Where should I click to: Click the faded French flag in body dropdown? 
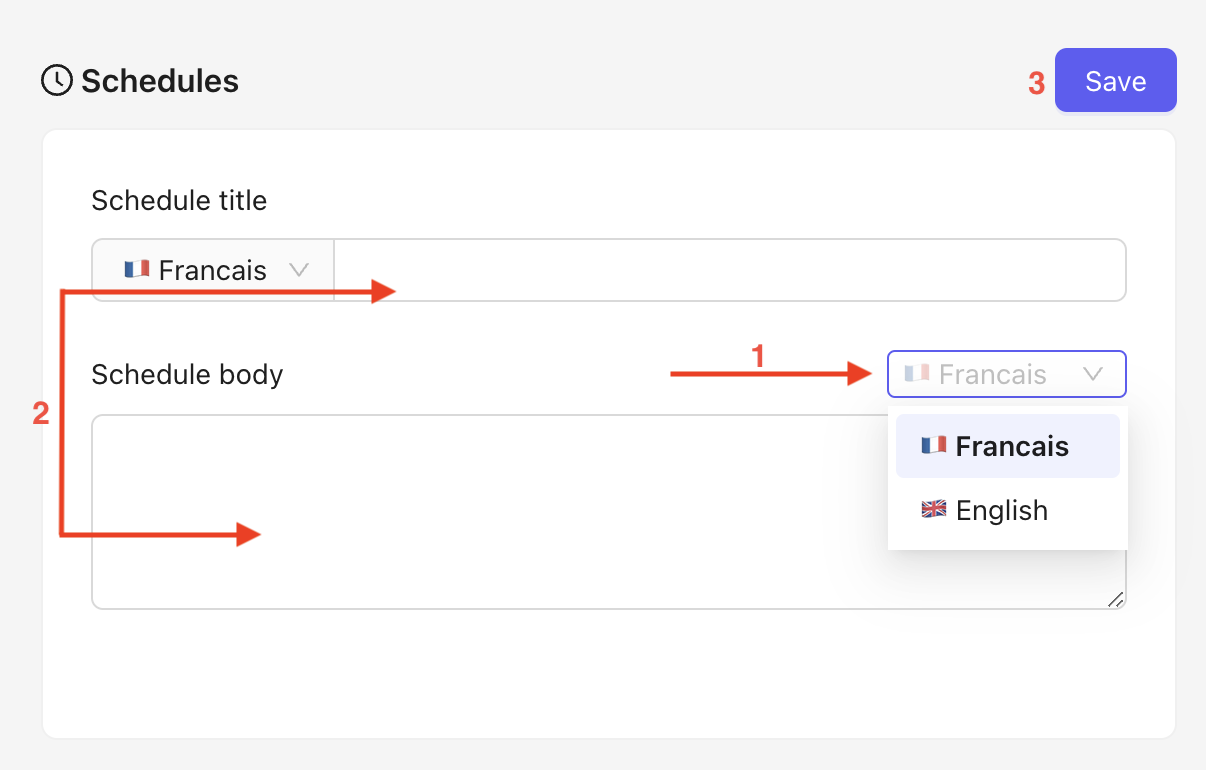[x=917, y=373]
